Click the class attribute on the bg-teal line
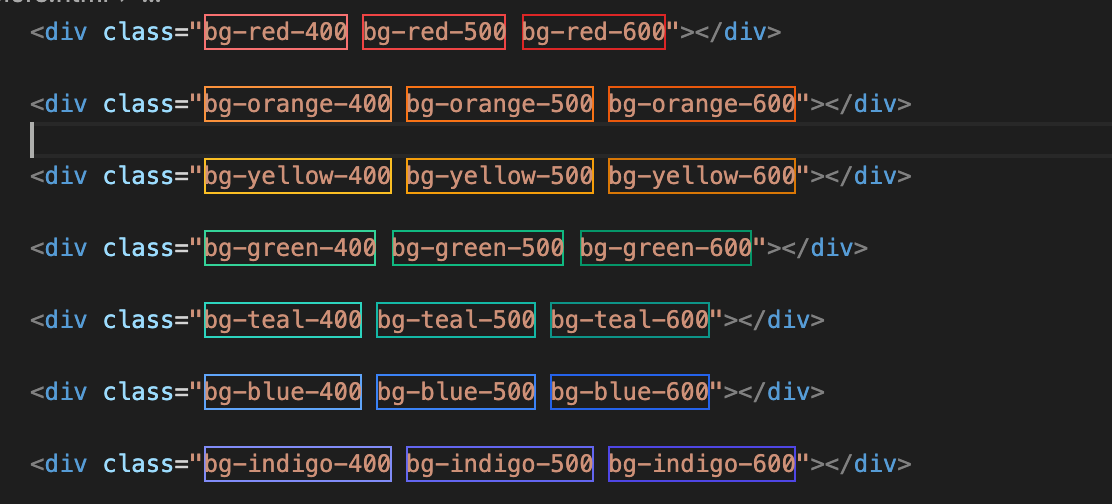The image size is (1112, 504). click(x=138, y=320)
